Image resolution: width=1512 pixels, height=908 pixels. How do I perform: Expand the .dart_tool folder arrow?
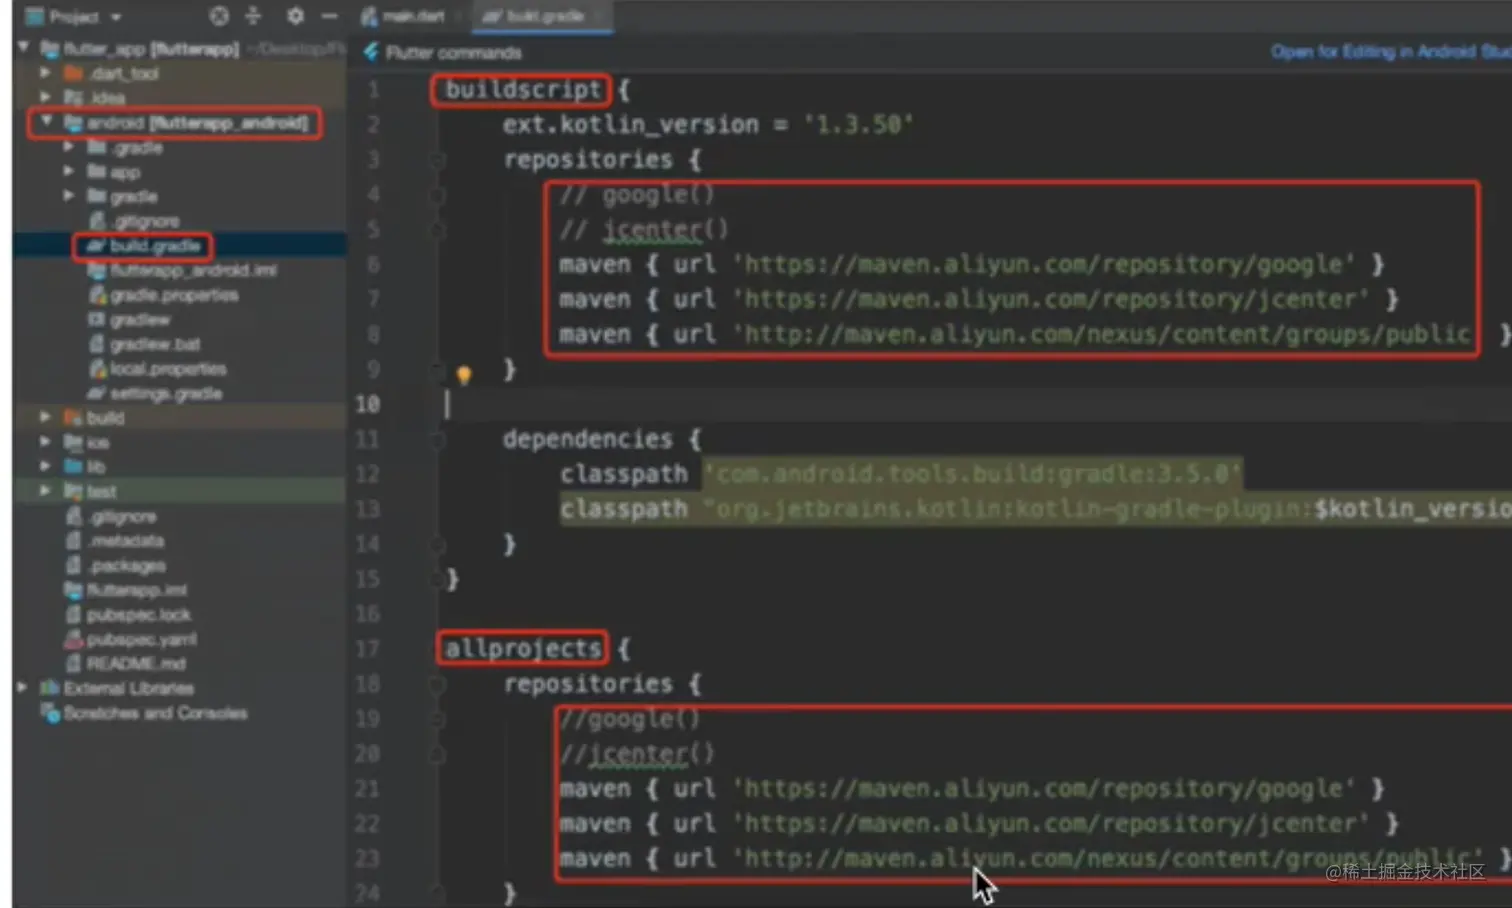tap(45, 72)
